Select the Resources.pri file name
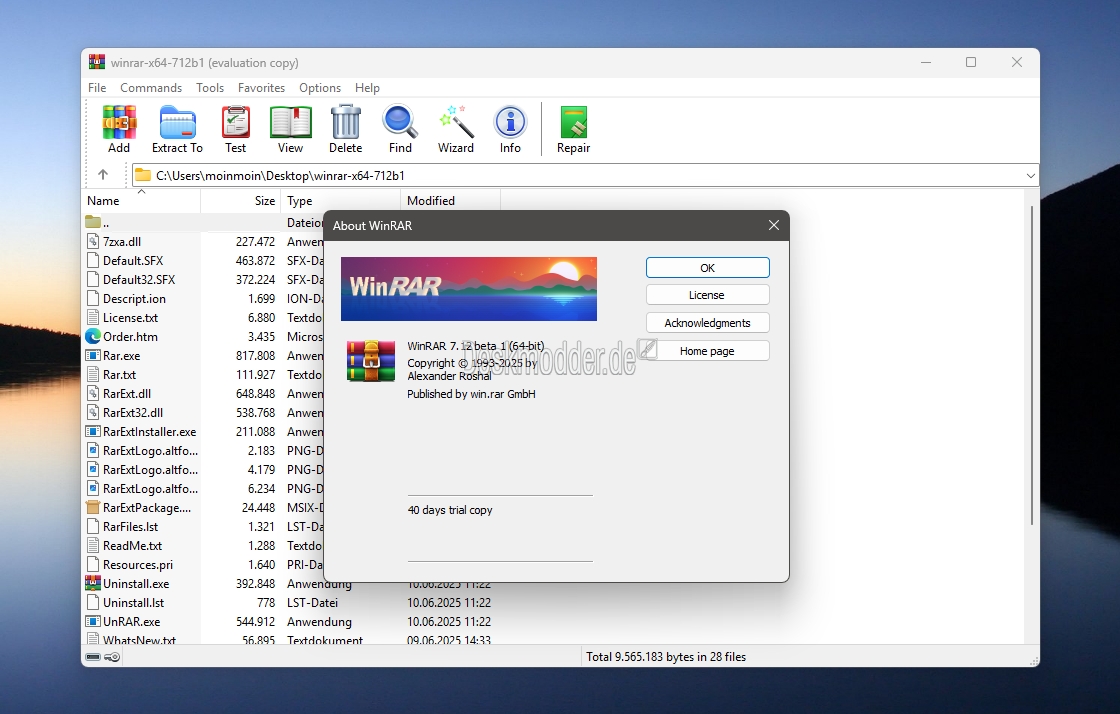This screenshot has height=714, width=1120. (x=138, y=565)
